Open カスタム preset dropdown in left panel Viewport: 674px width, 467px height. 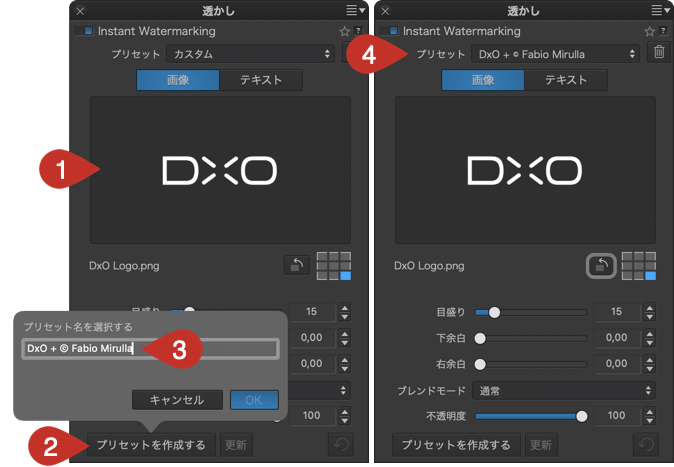point(251,54)
